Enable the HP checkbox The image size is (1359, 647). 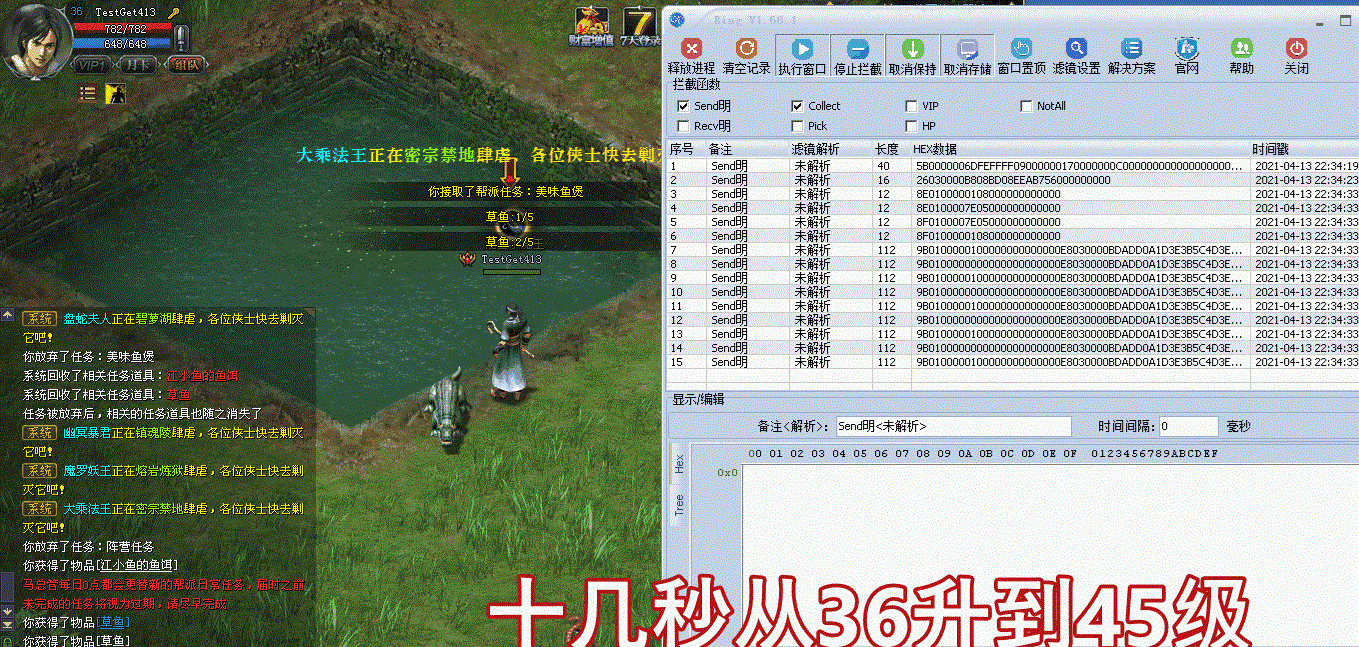(x=911, y=126)
